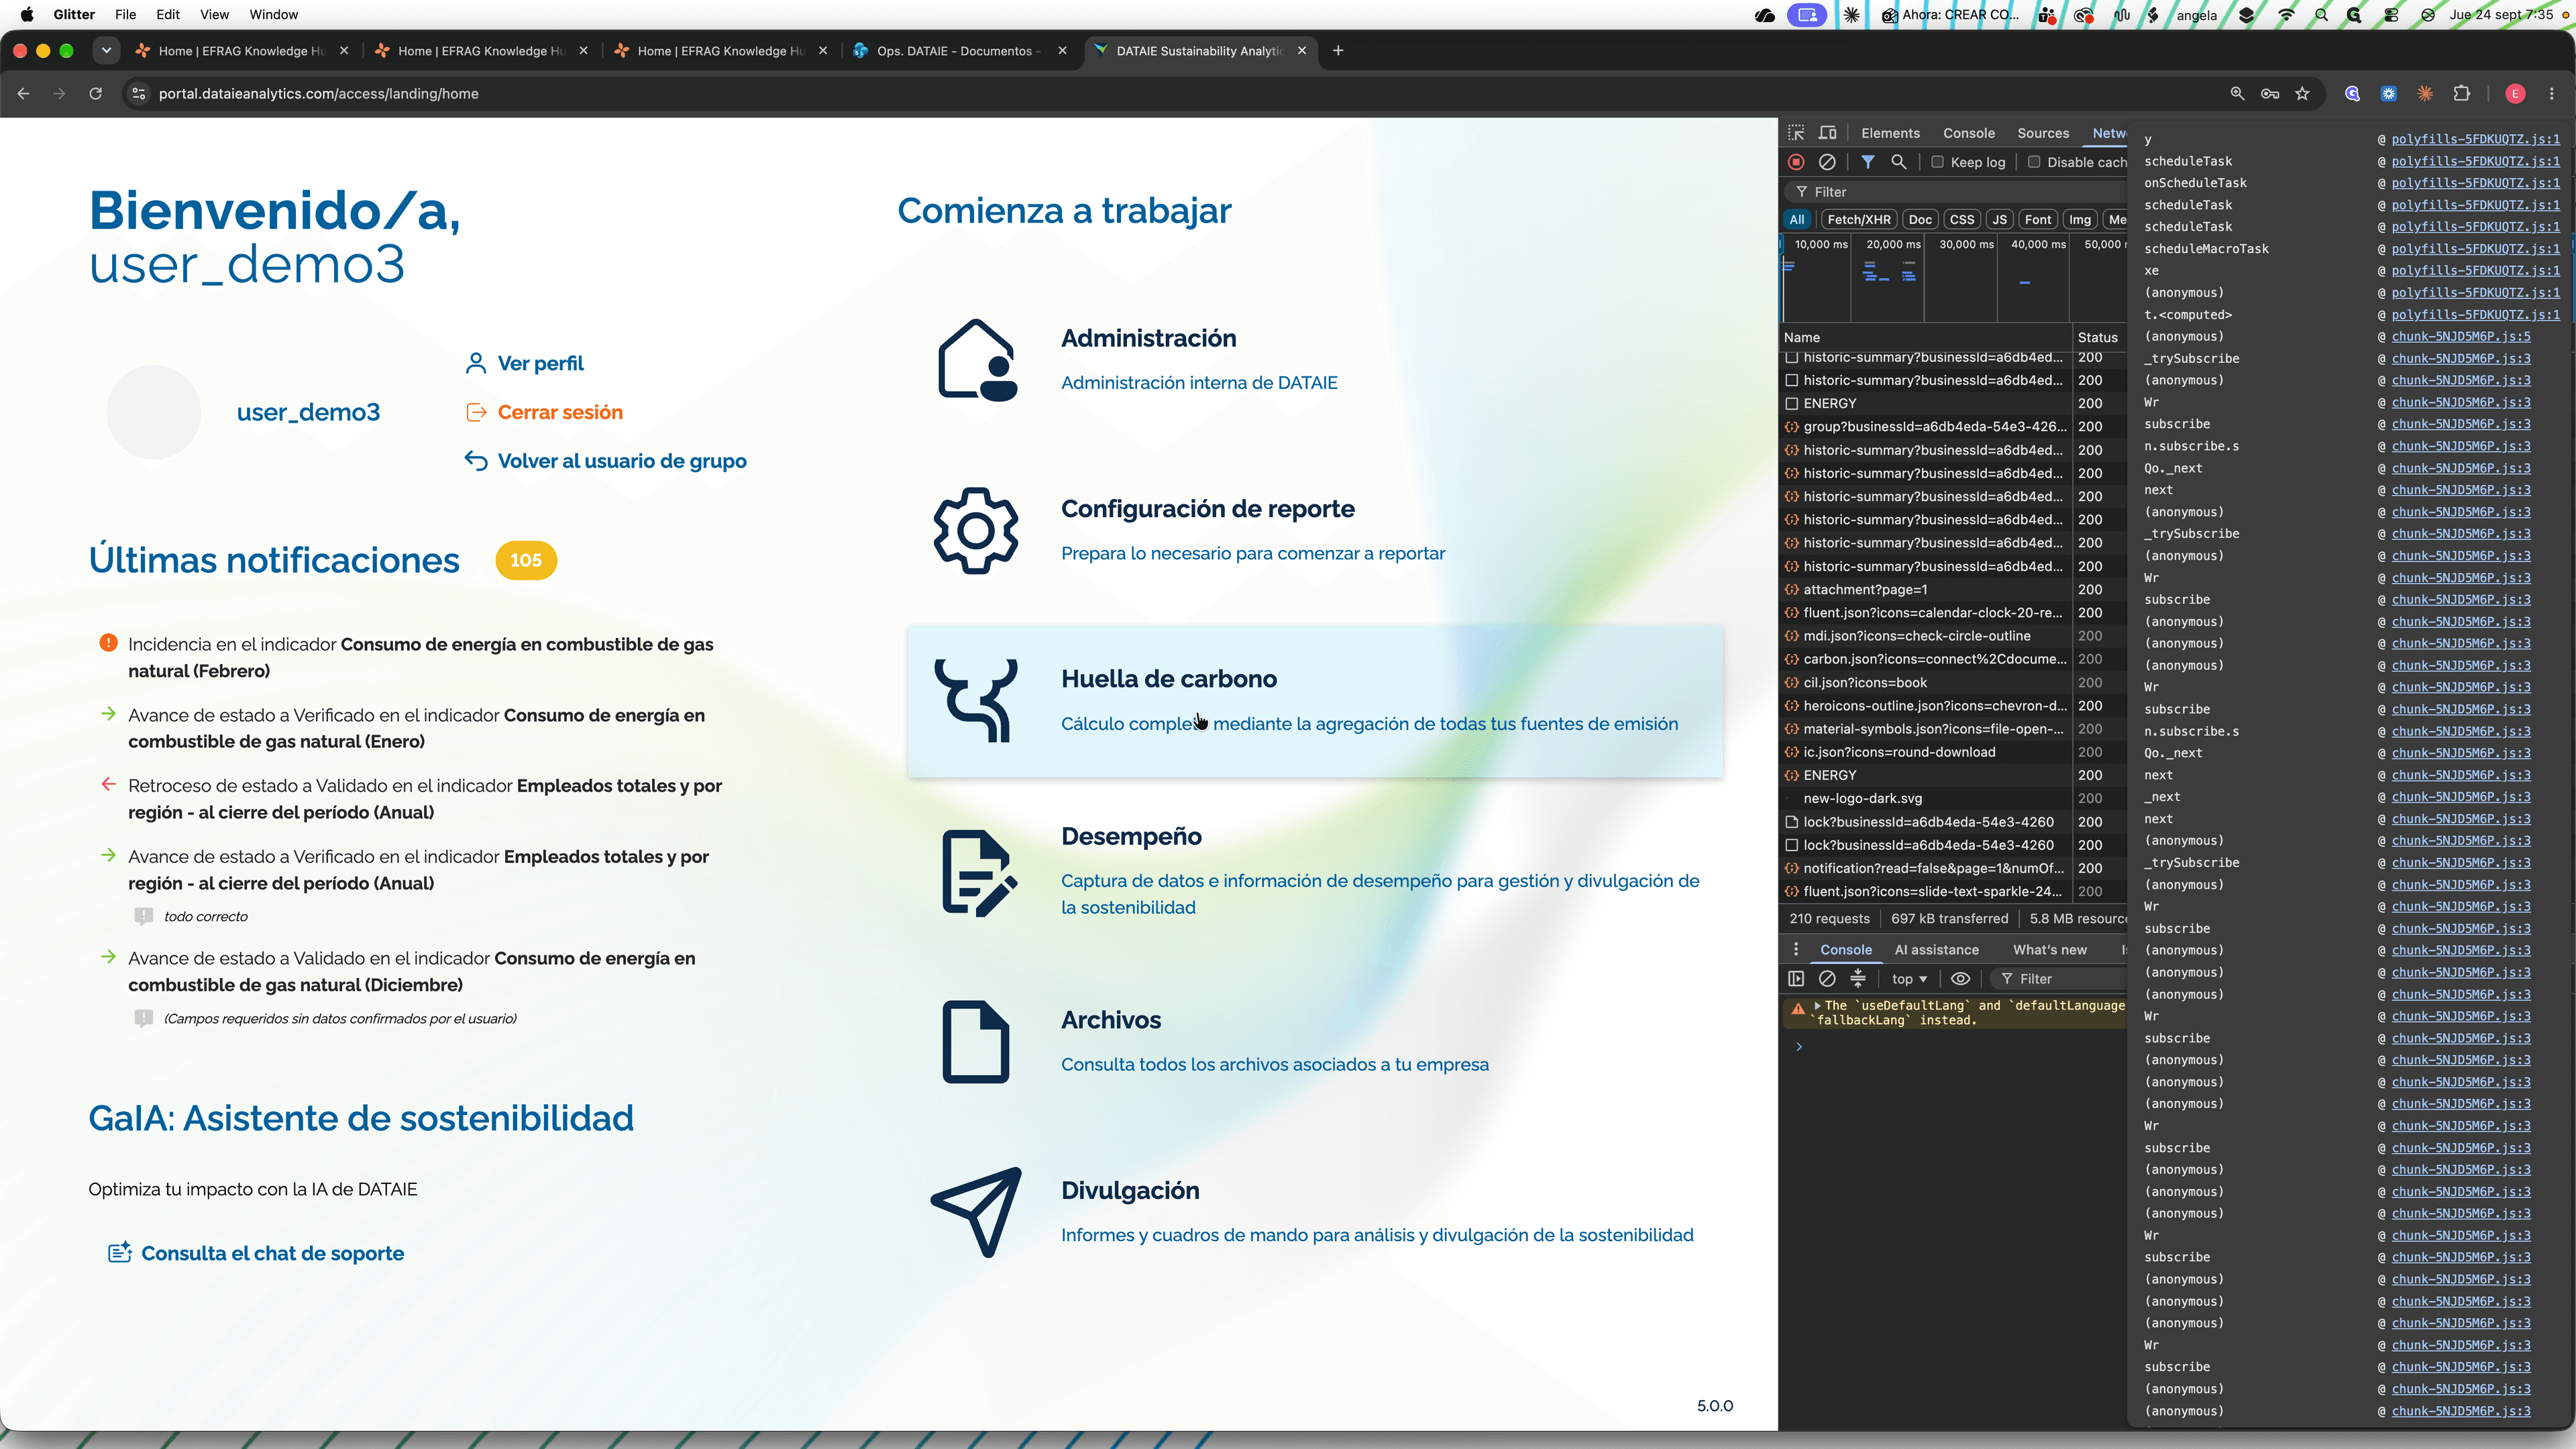
Task: Filter requests by JS type
Action: pos(1999,220)
